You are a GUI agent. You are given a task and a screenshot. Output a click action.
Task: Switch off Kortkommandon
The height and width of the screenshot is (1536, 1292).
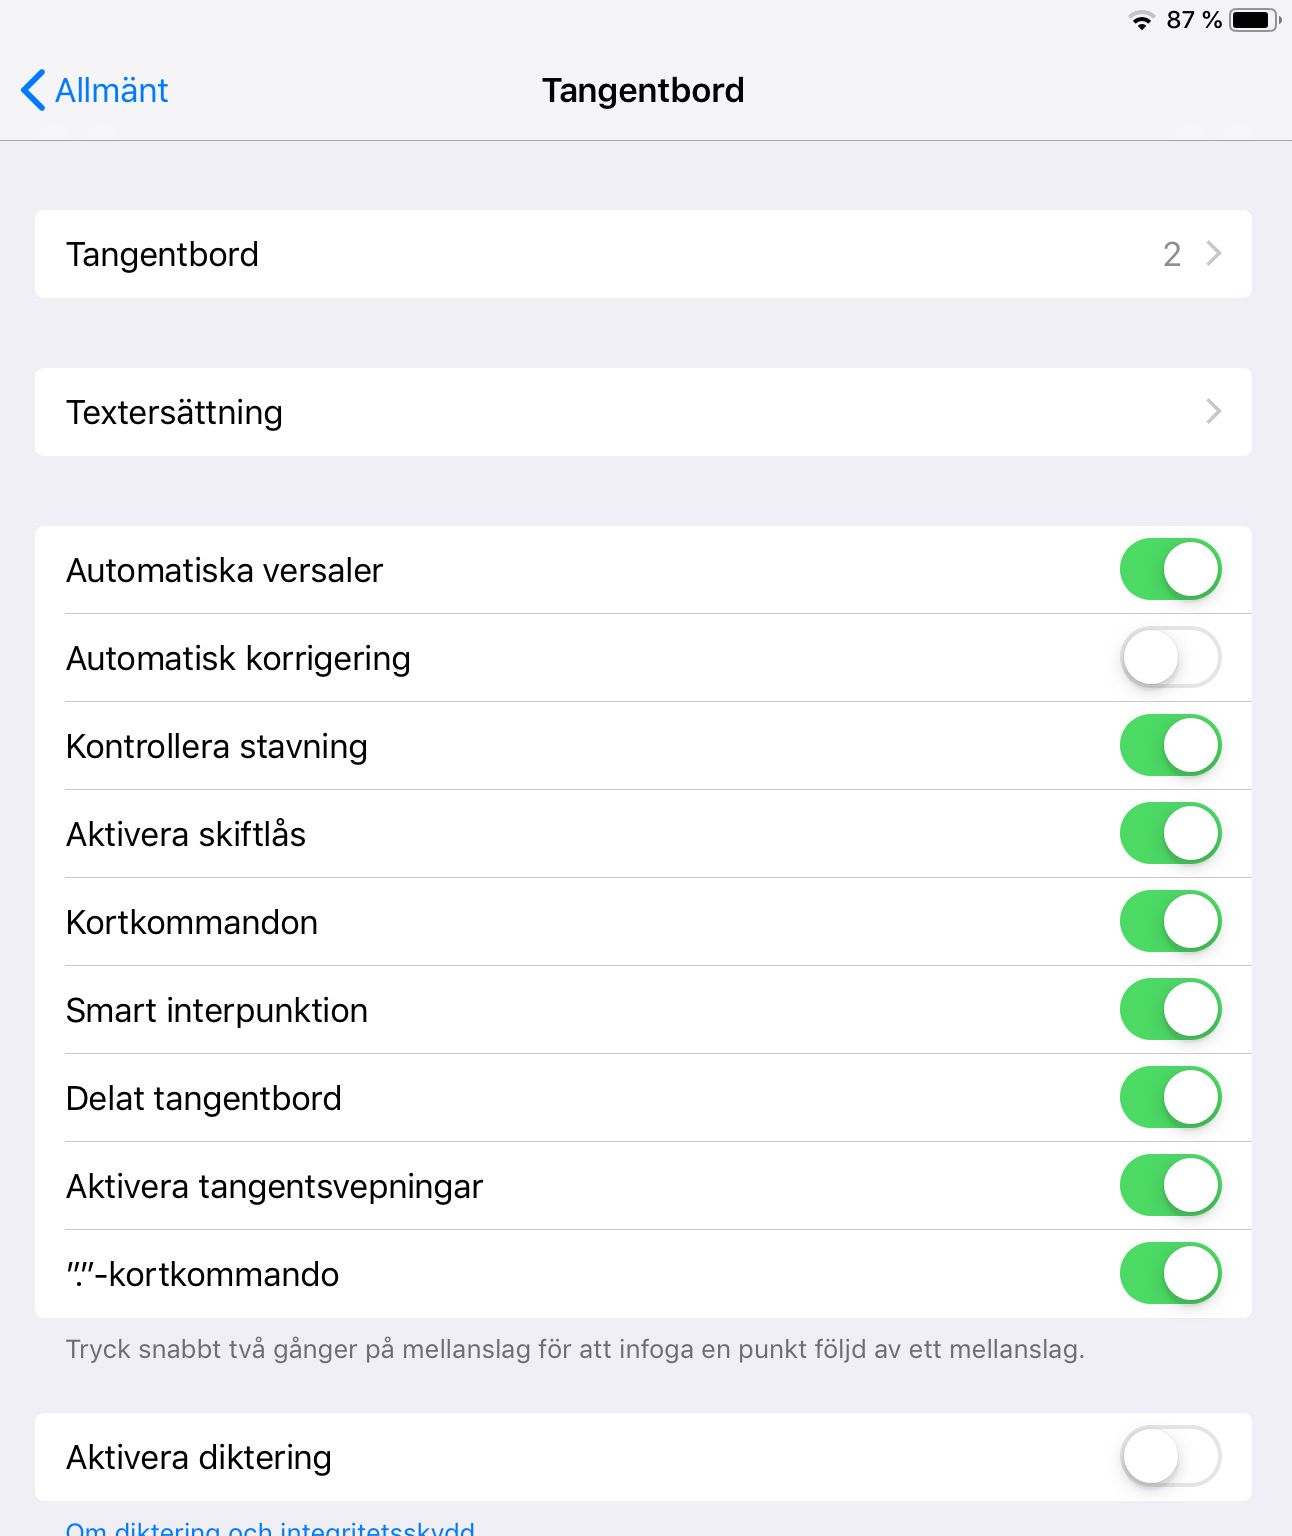(x=1170, y=922)
